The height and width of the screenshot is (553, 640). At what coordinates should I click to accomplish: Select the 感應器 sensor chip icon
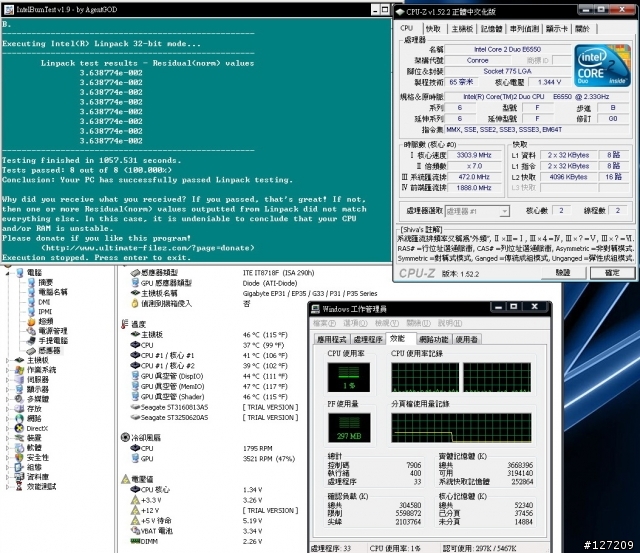point(31,351)
